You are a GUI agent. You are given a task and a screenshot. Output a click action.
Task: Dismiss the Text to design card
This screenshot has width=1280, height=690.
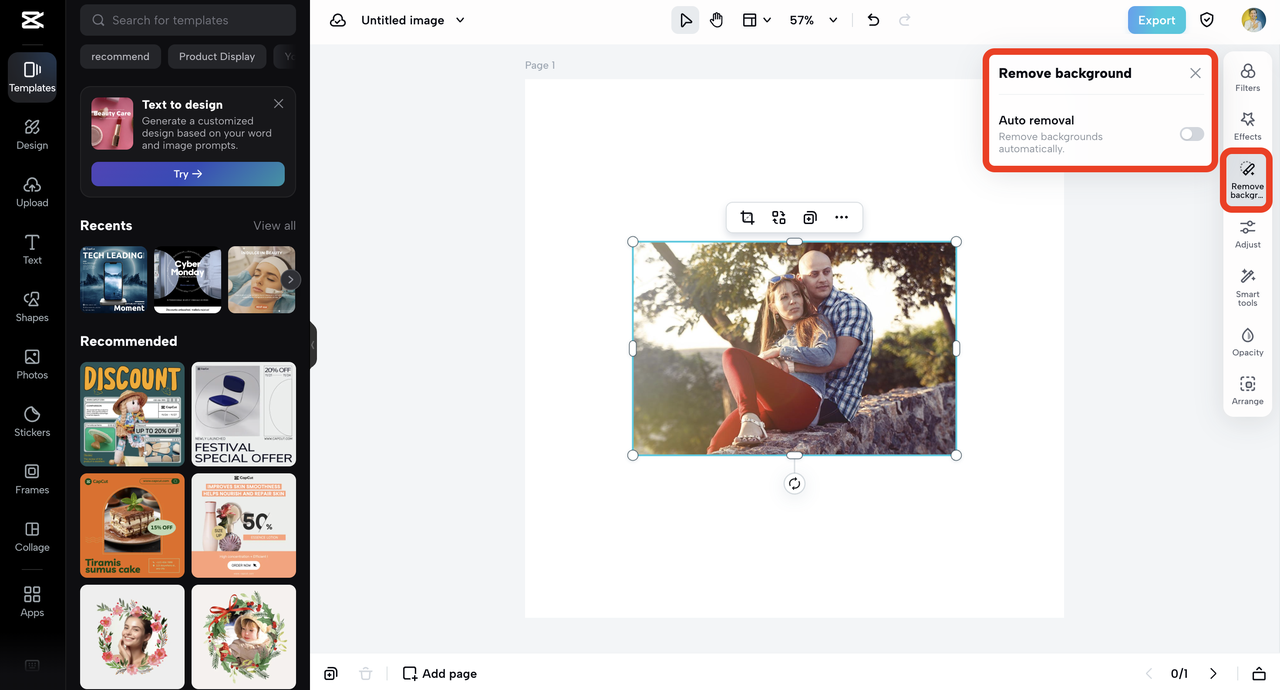point(278,104)
